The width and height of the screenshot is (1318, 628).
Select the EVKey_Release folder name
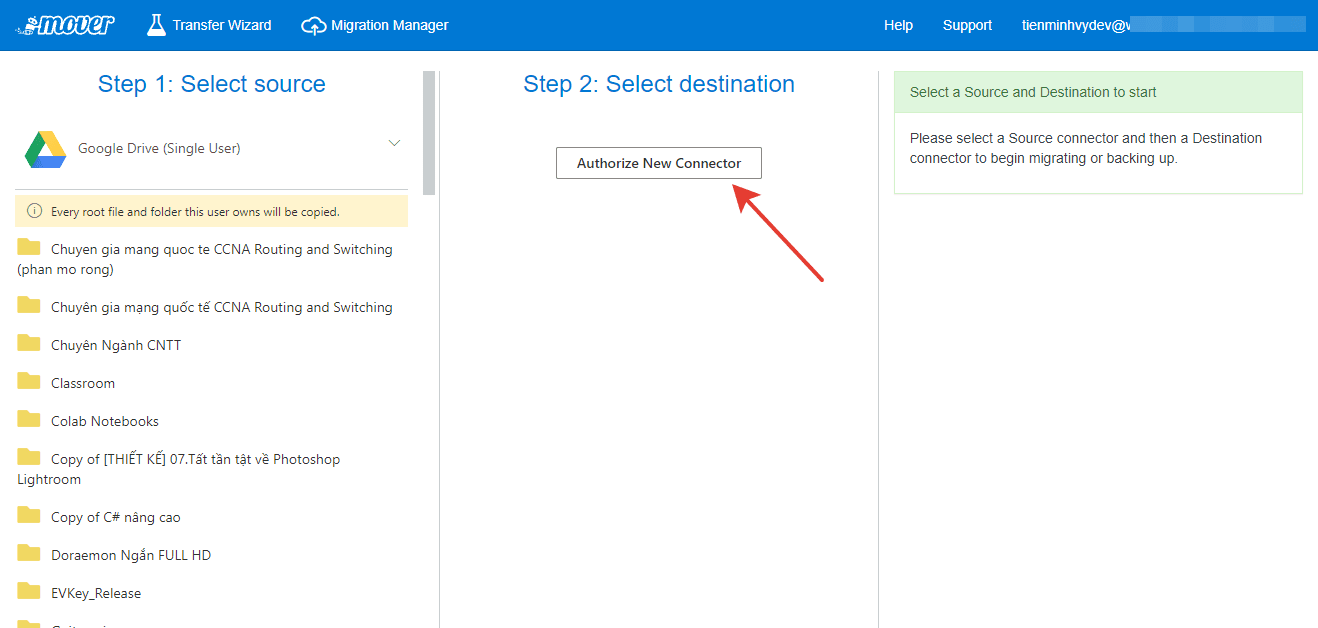pyautogui.click(x=96, y=593)
